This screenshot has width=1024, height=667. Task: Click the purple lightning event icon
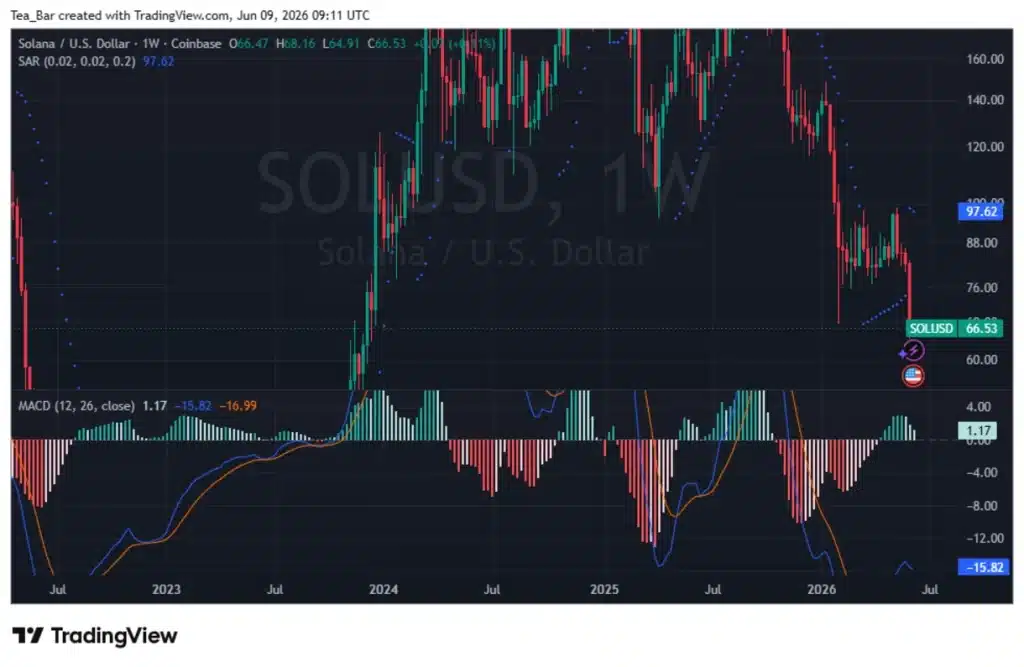912,351
